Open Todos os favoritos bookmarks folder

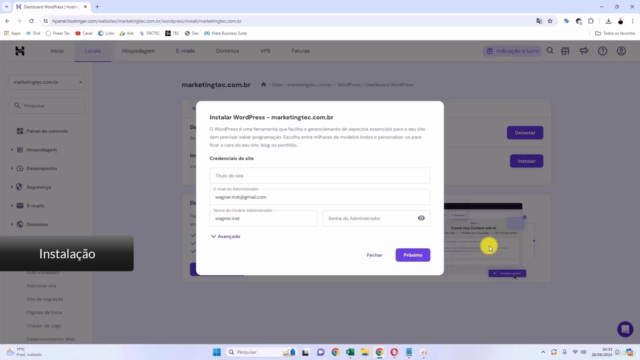(615, 33)
